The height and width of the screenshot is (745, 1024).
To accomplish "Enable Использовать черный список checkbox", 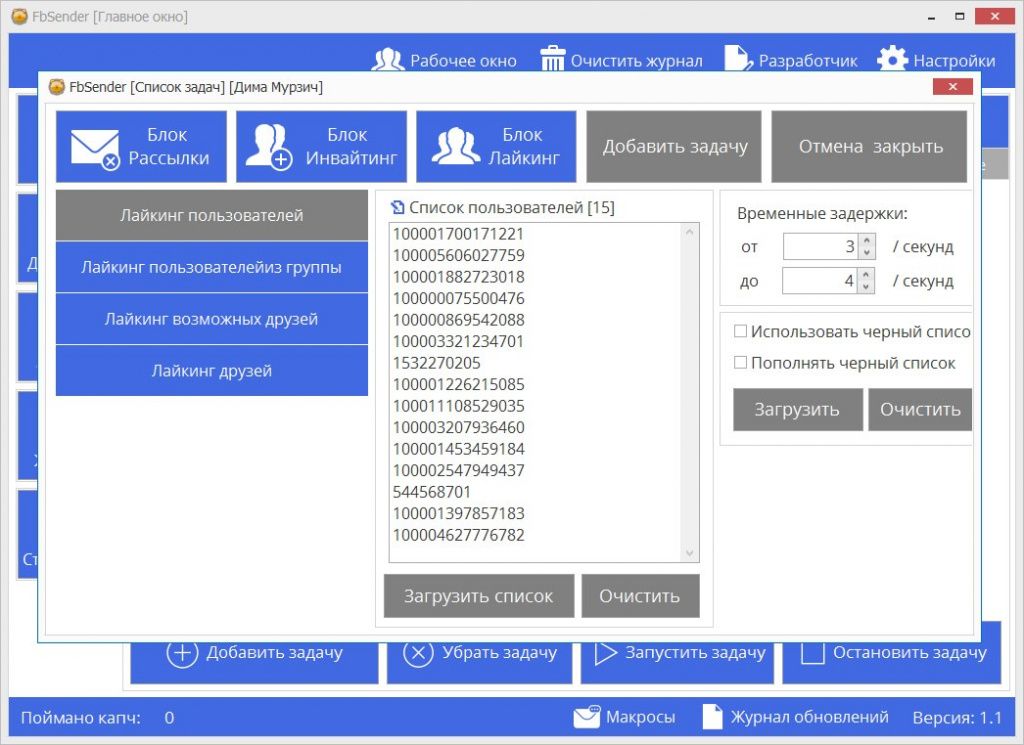I will click(740, 331).
